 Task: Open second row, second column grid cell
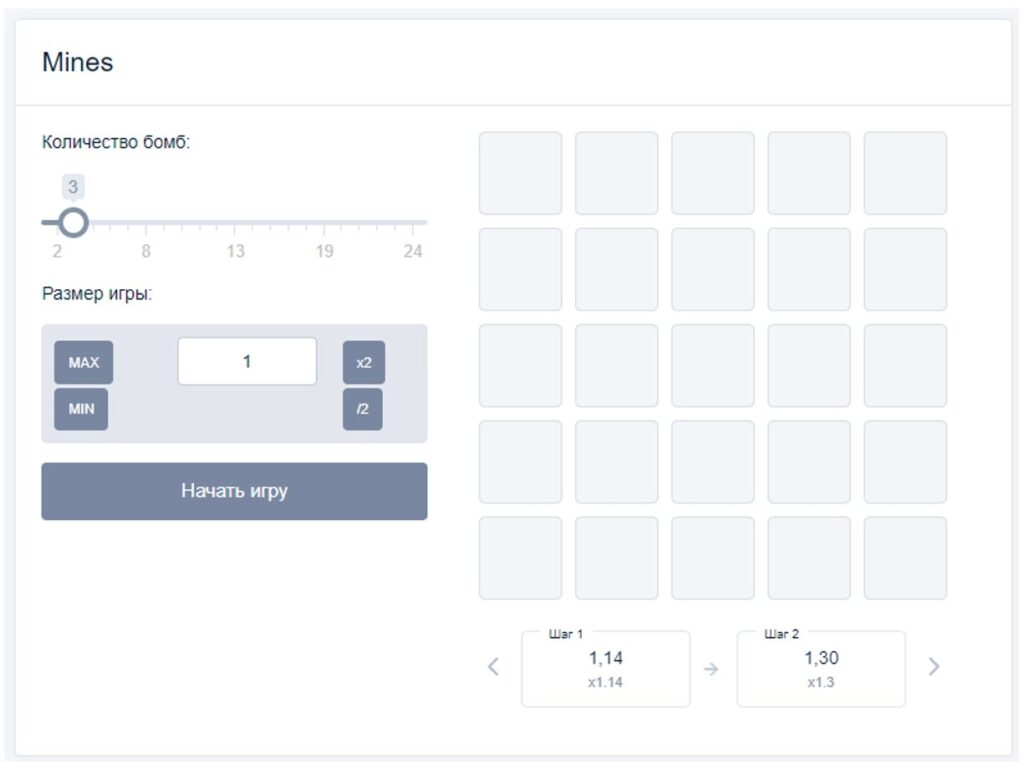coord(616,269)
